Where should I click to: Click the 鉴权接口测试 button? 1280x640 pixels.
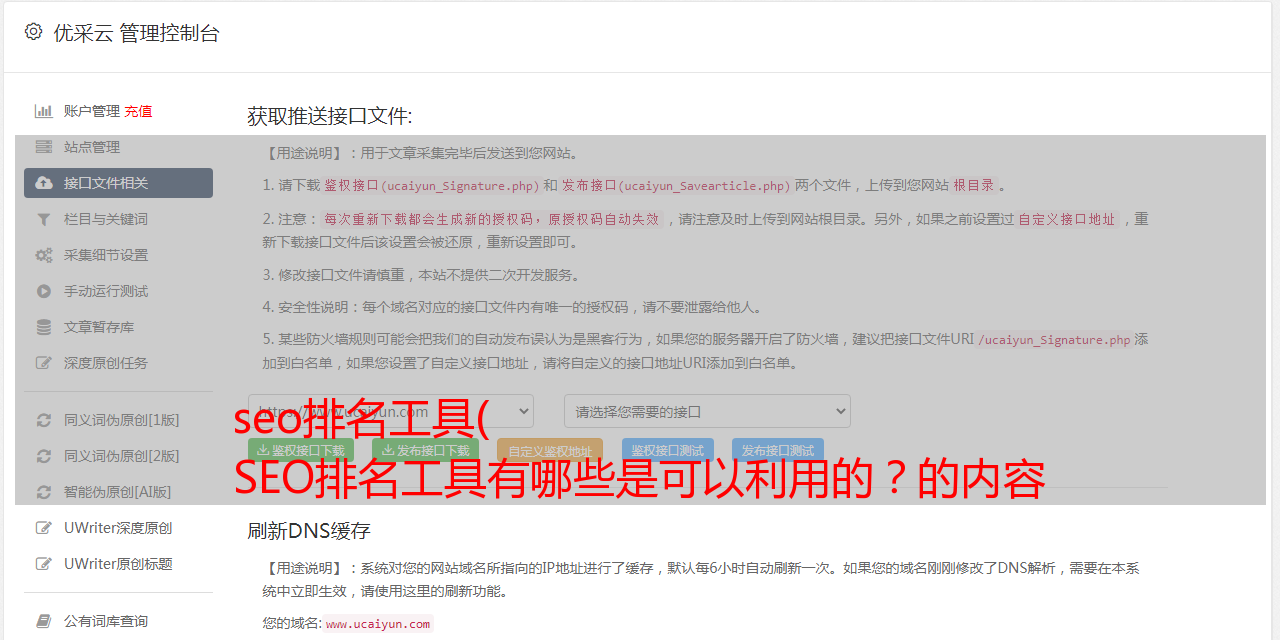click(x=668, y=451)
